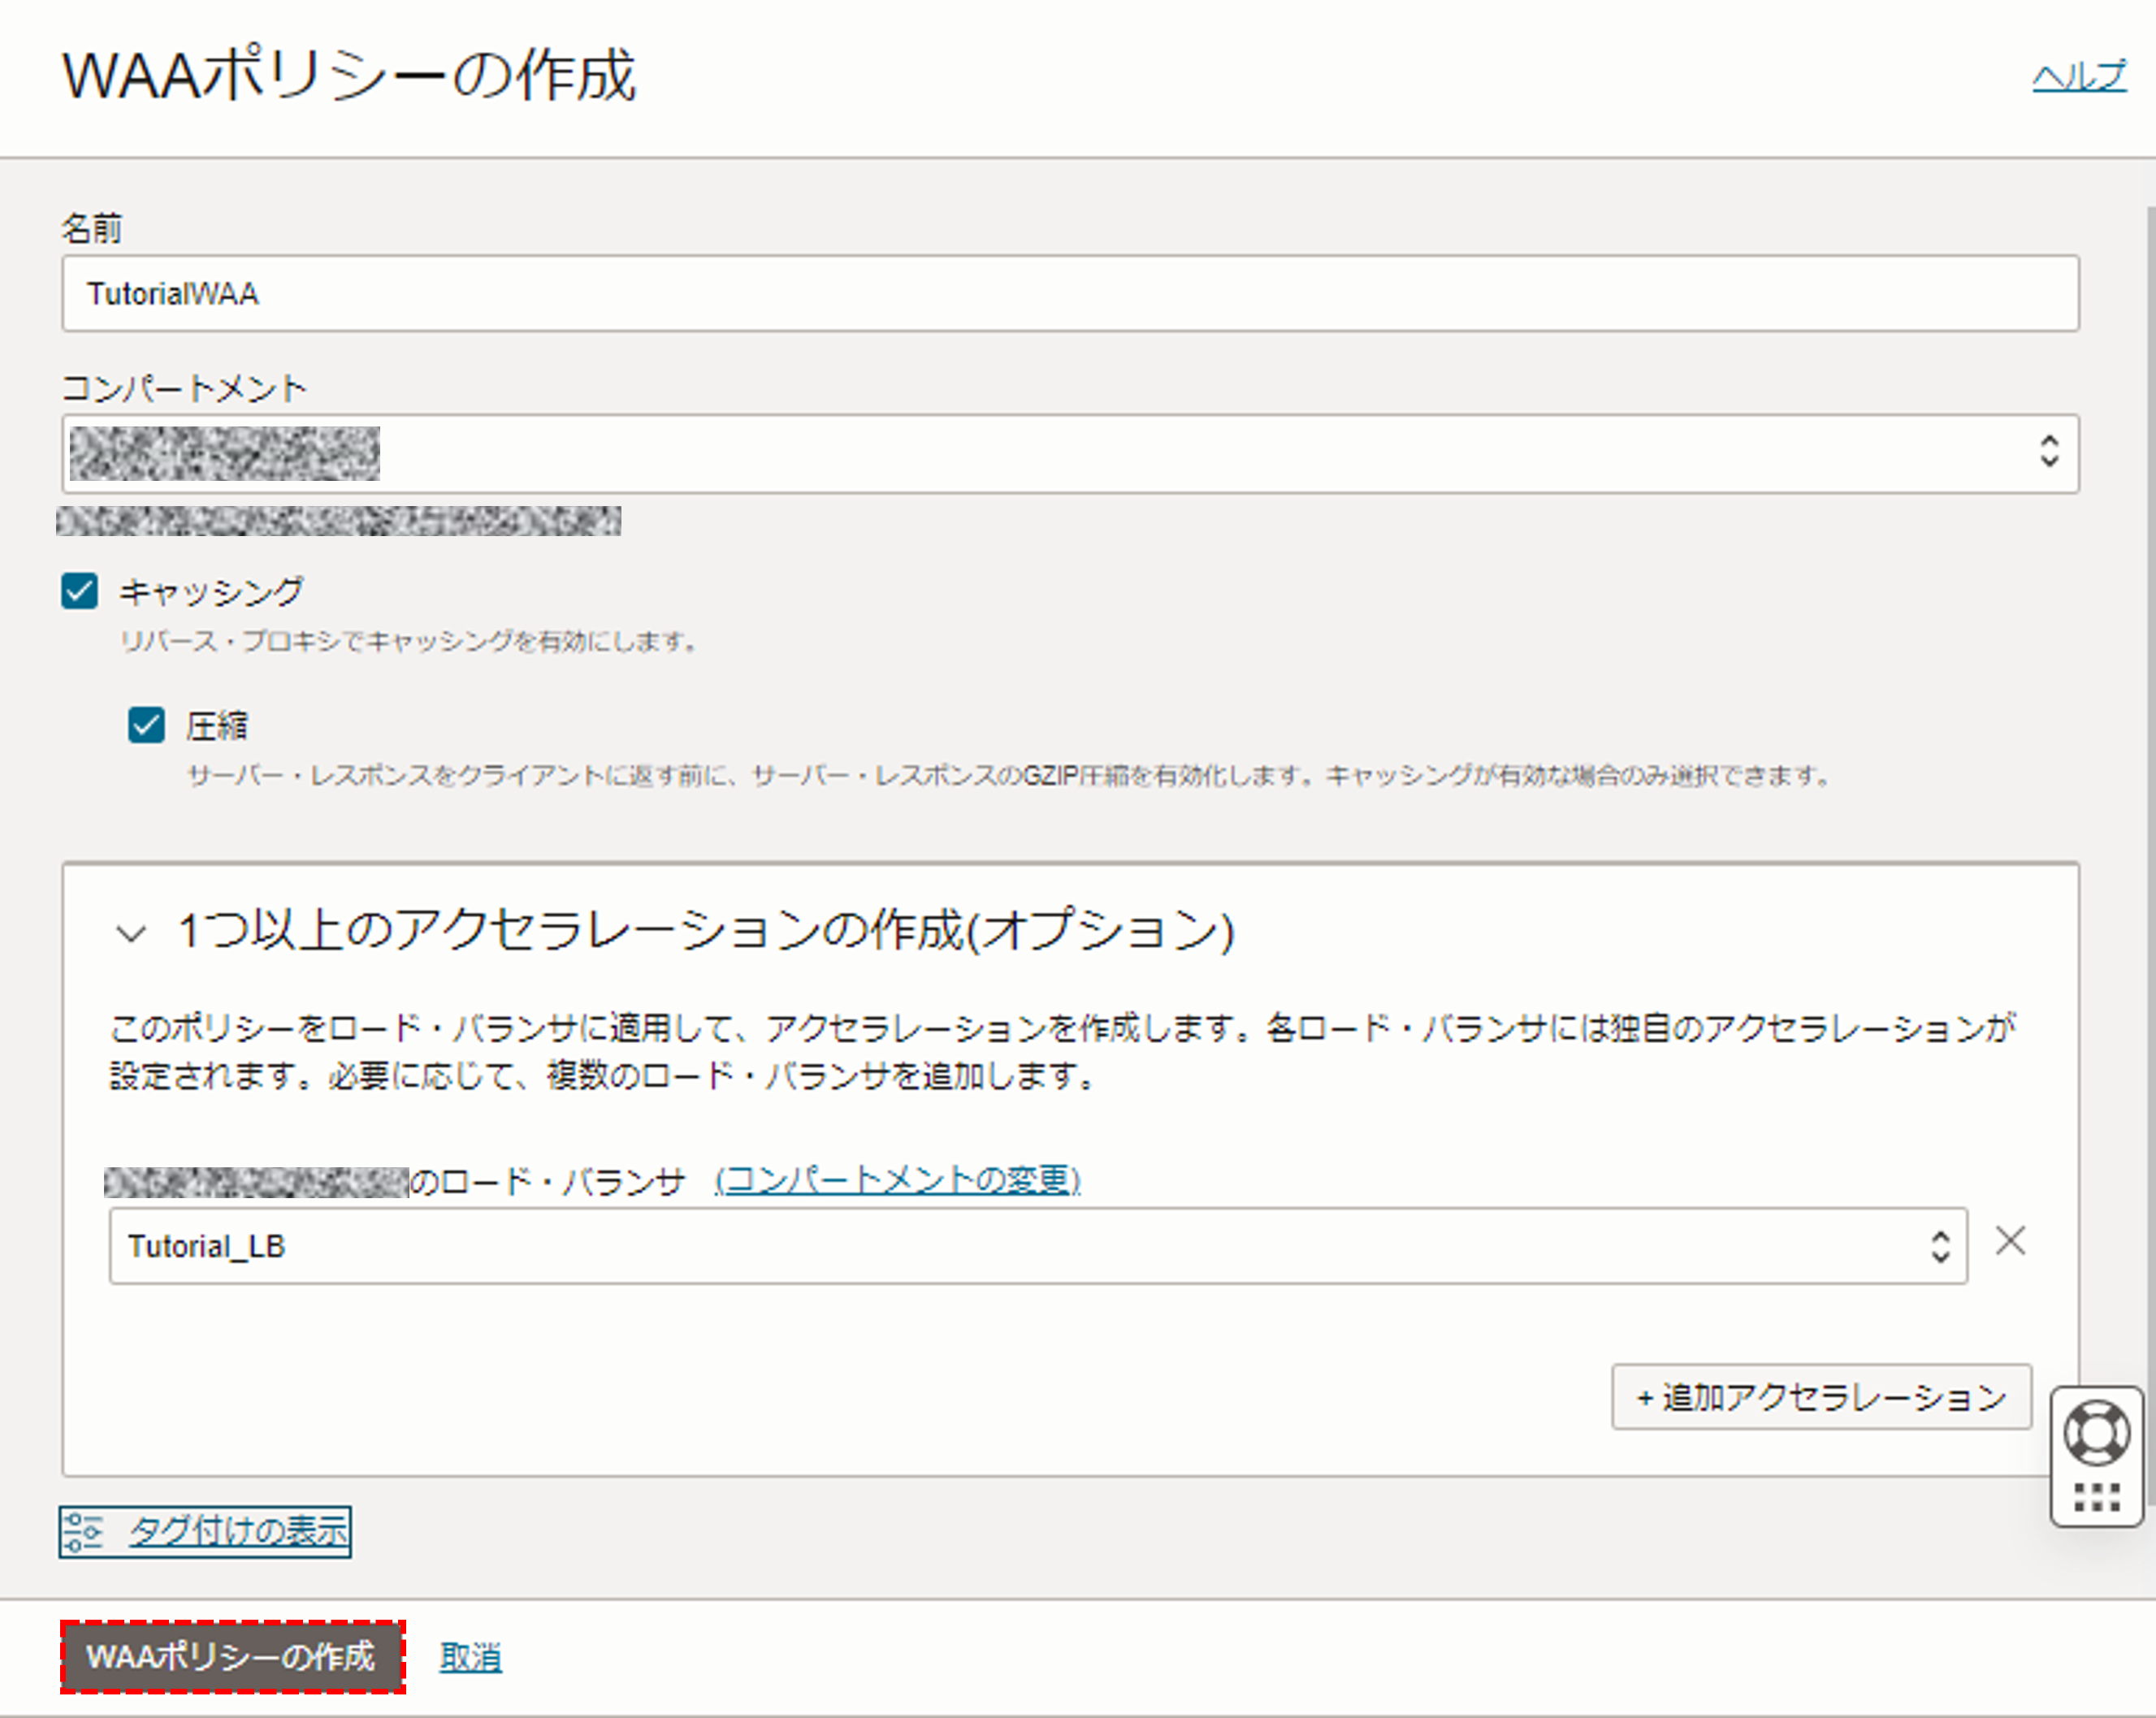This screenshot has width=2156, height=1718.
Task: Click the lifebuoy help widget icon
Action: pyautogui.click(x=2096, y=1432)
